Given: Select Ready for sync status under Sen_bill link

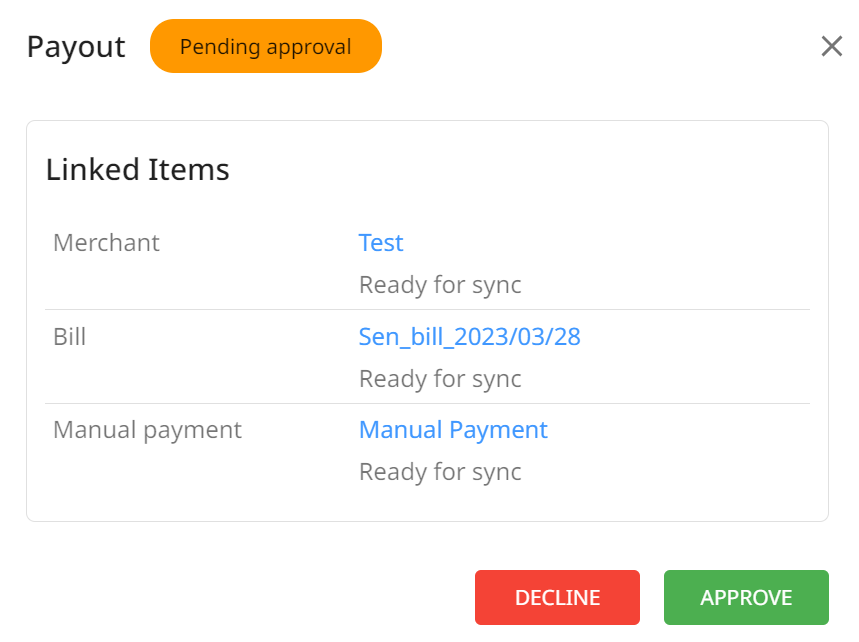Looking at the screenshot, I should click(x=440, y=379).
